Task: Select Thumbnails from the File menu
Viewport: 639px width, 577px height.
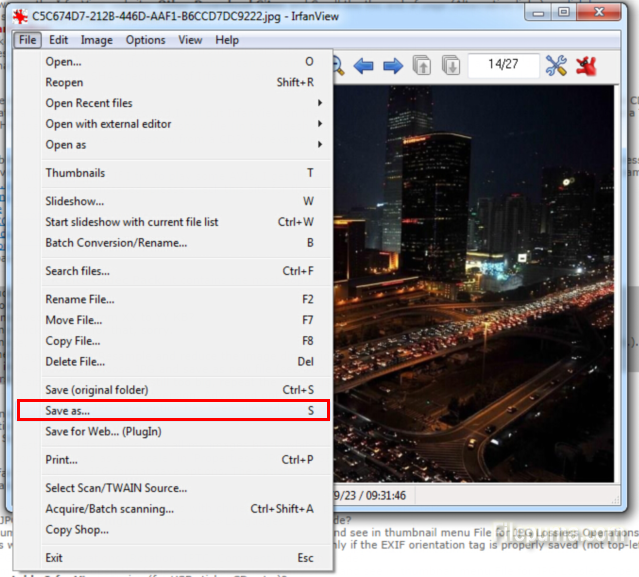Action: tap(75, 173)
